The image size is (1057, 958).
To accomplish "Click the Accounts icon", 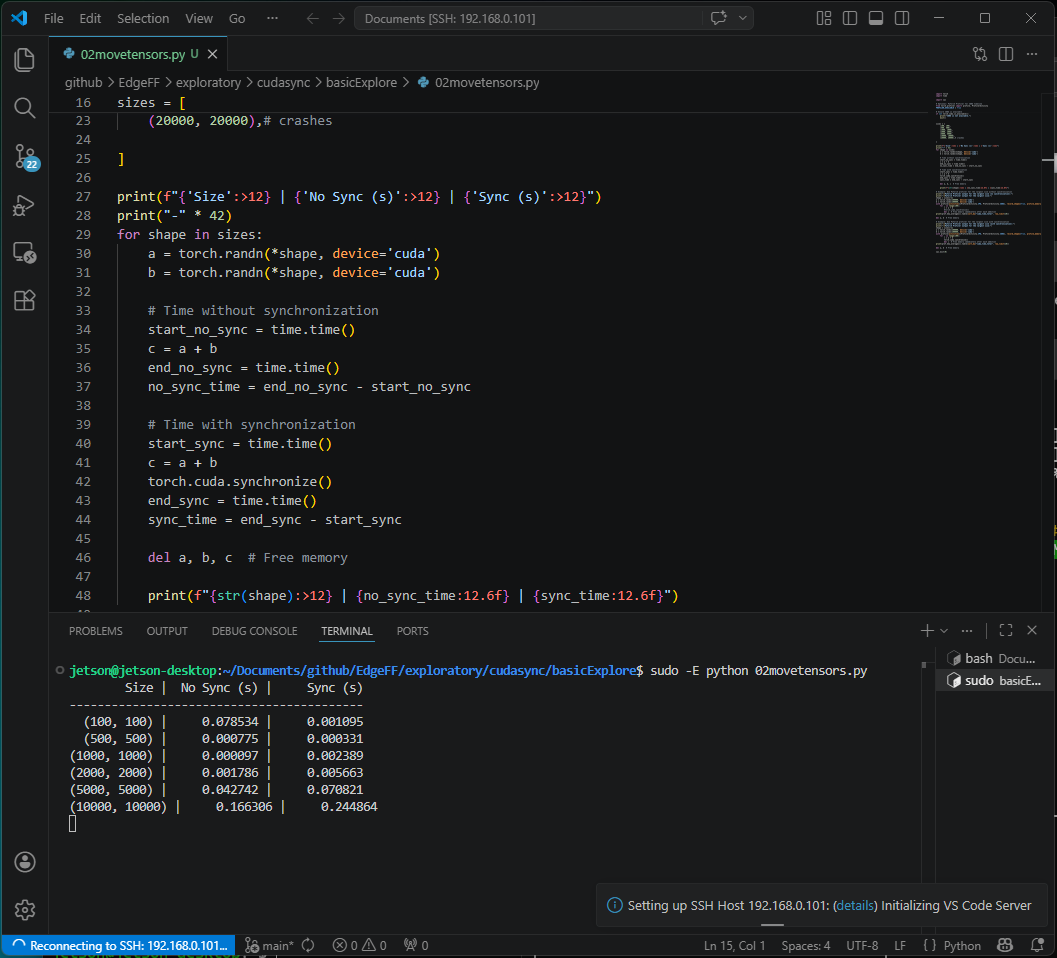I will point(25,862).
